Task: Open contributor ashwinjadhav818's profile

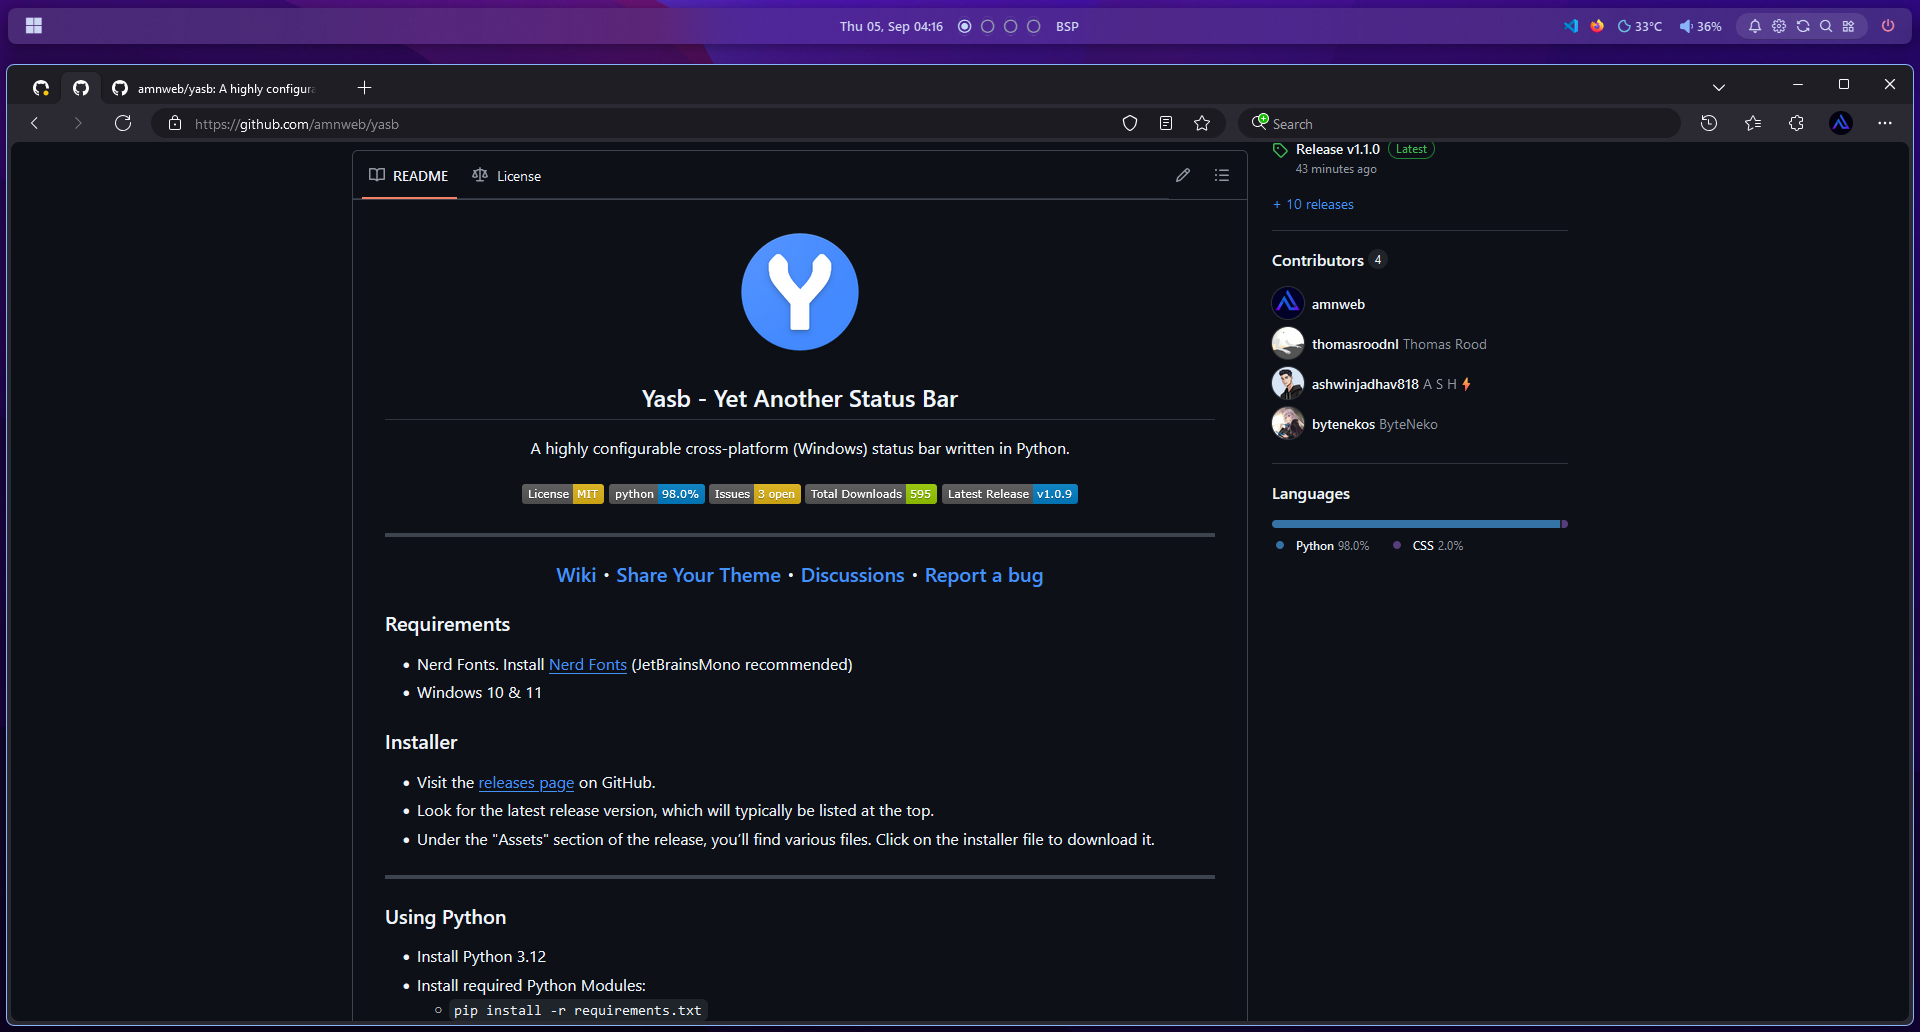Action: (x=1365, y=384)
